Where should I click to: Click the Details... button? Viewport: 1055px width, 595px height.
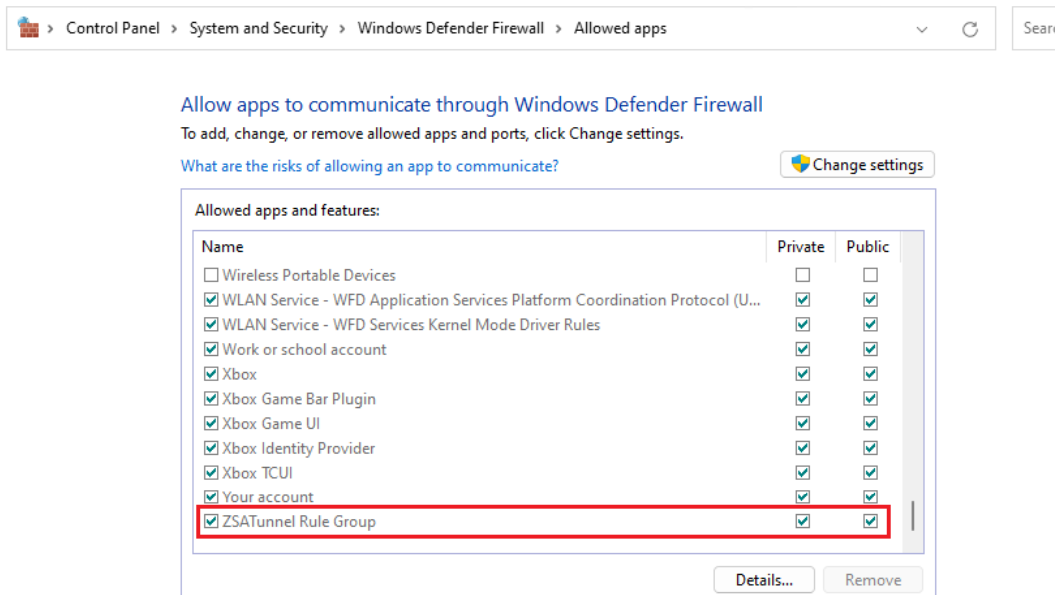click(764, 580)
